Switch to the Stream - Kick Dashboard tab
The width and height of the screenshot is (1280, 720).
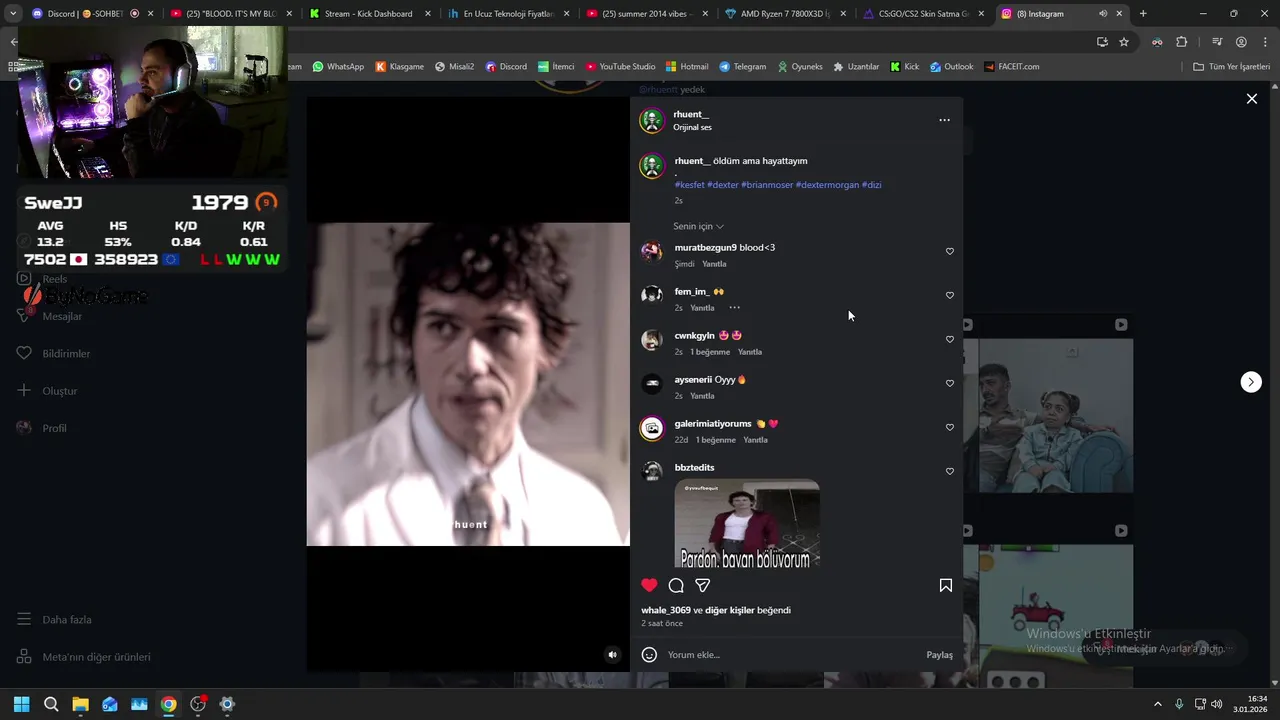coord(368,14)
